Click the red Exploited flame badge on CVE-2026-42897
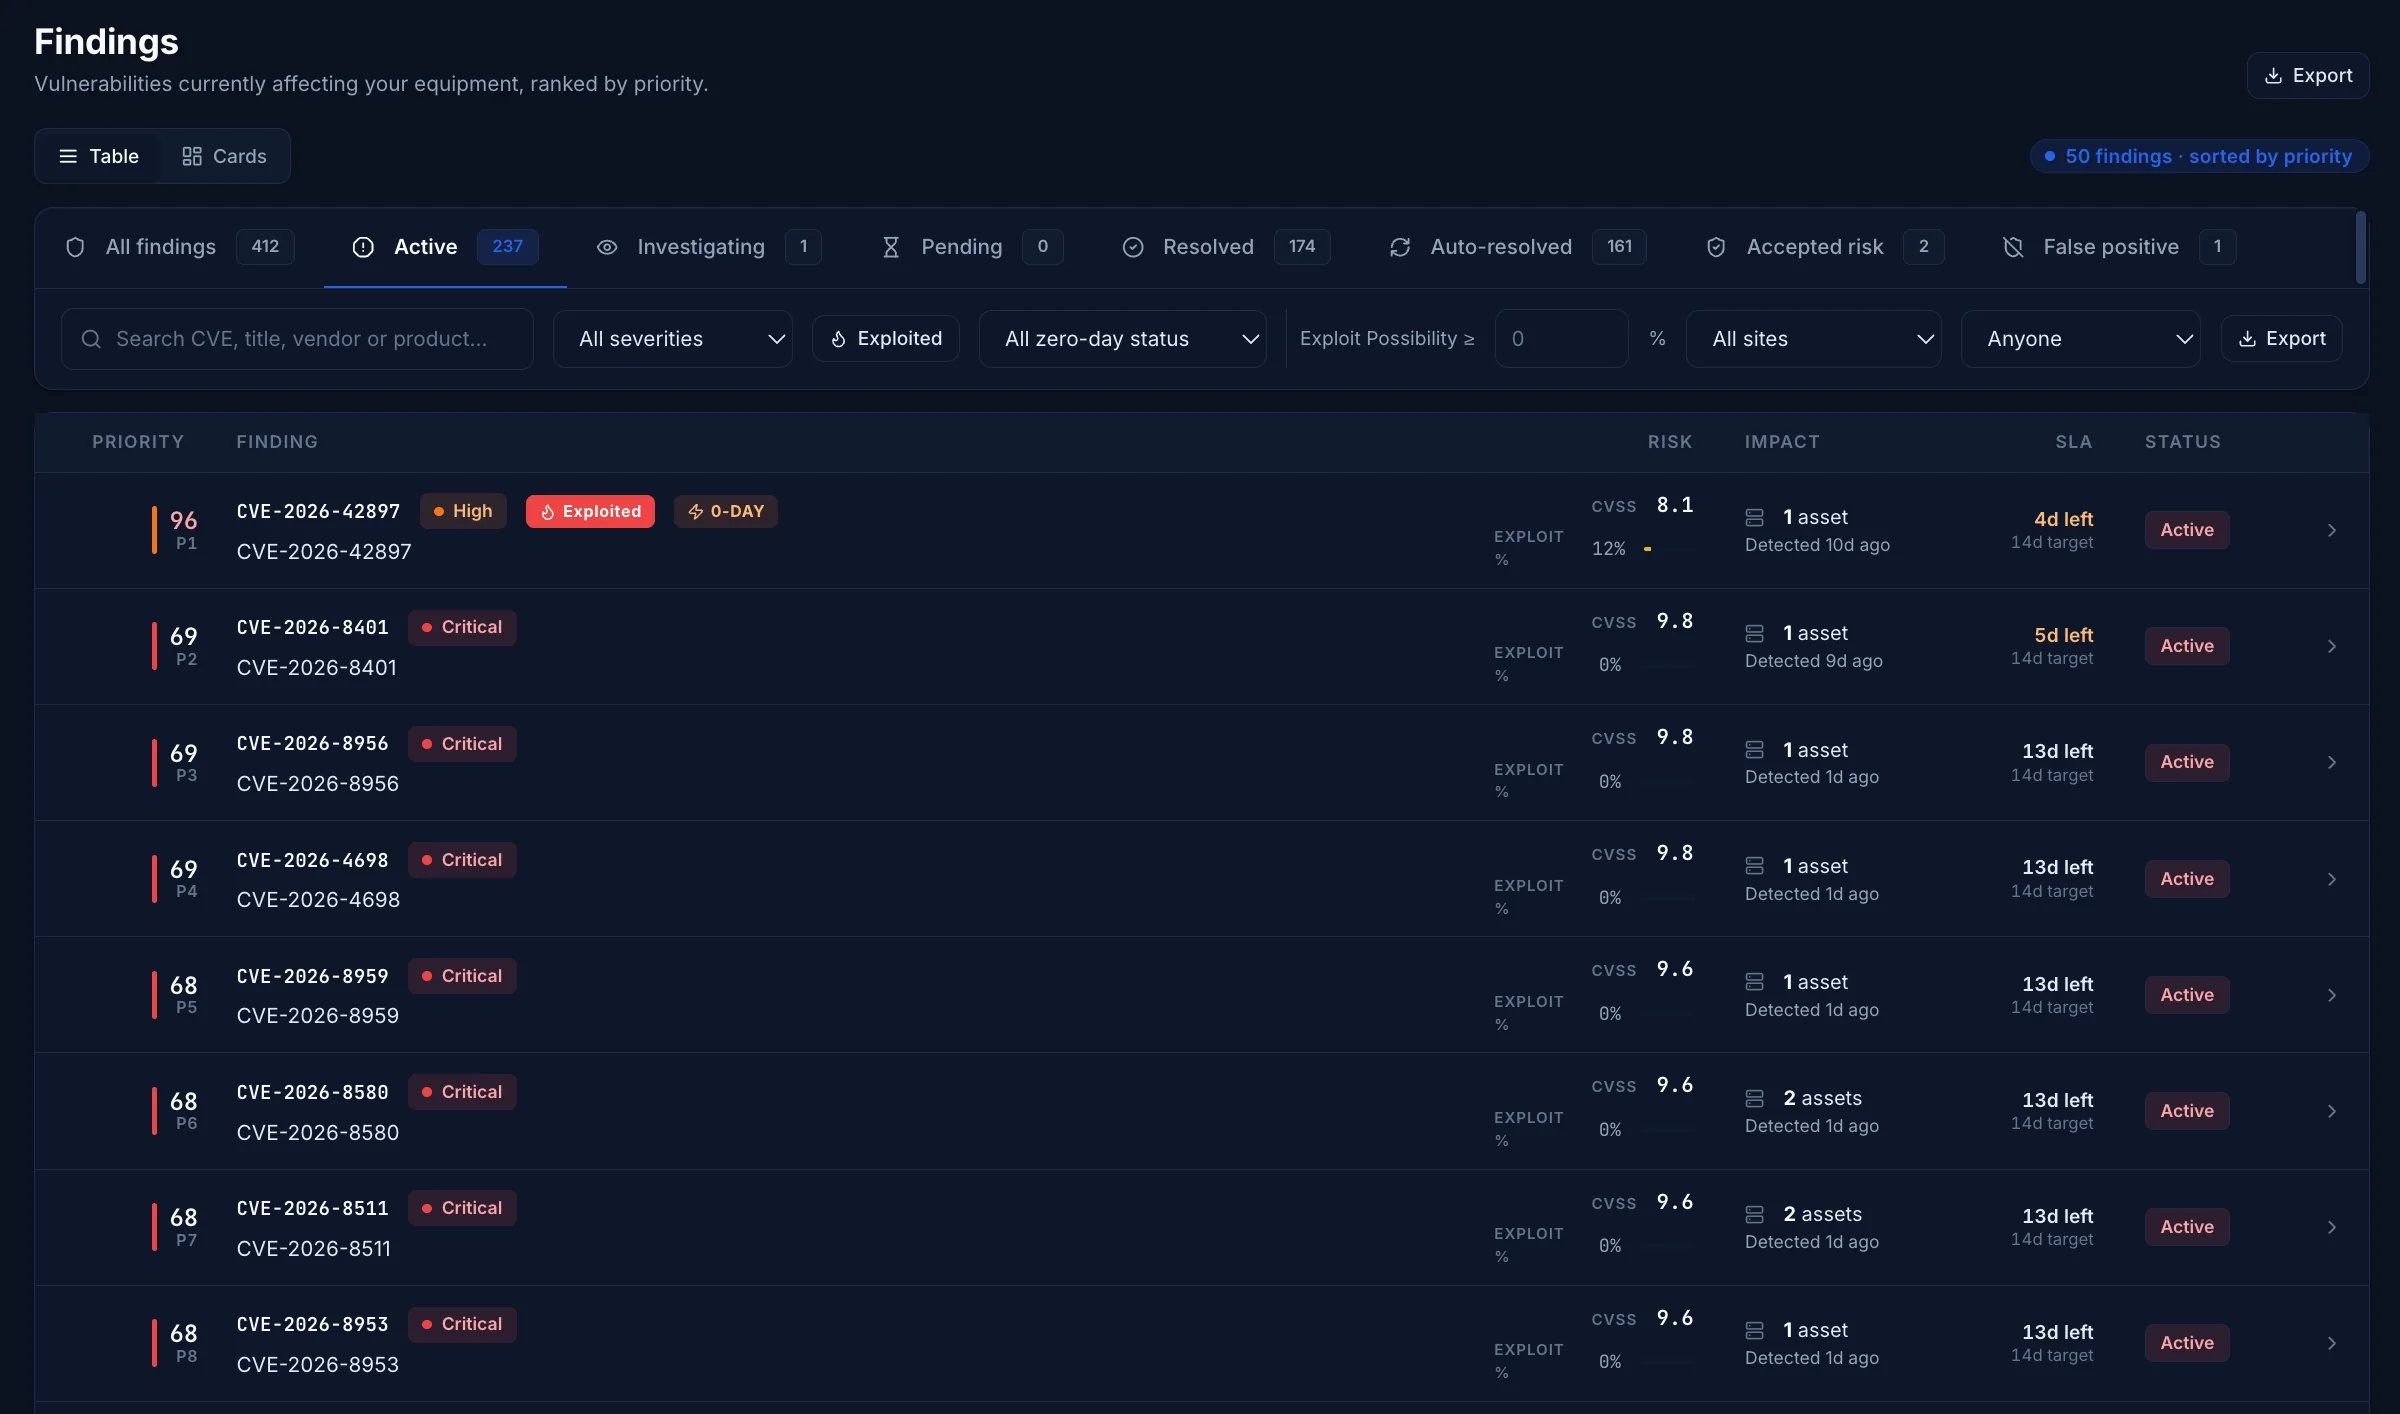 coord(590,511)
